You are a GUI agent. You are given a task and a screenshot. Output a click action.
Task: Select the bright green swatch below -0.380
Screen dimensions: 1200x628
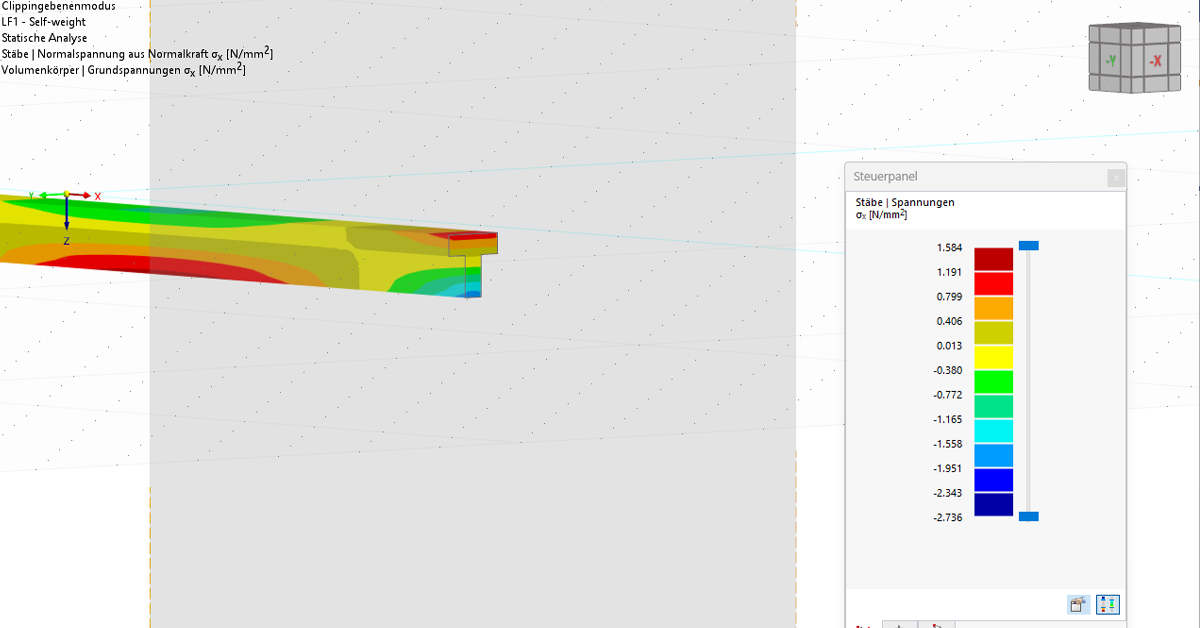pos(993,382)
